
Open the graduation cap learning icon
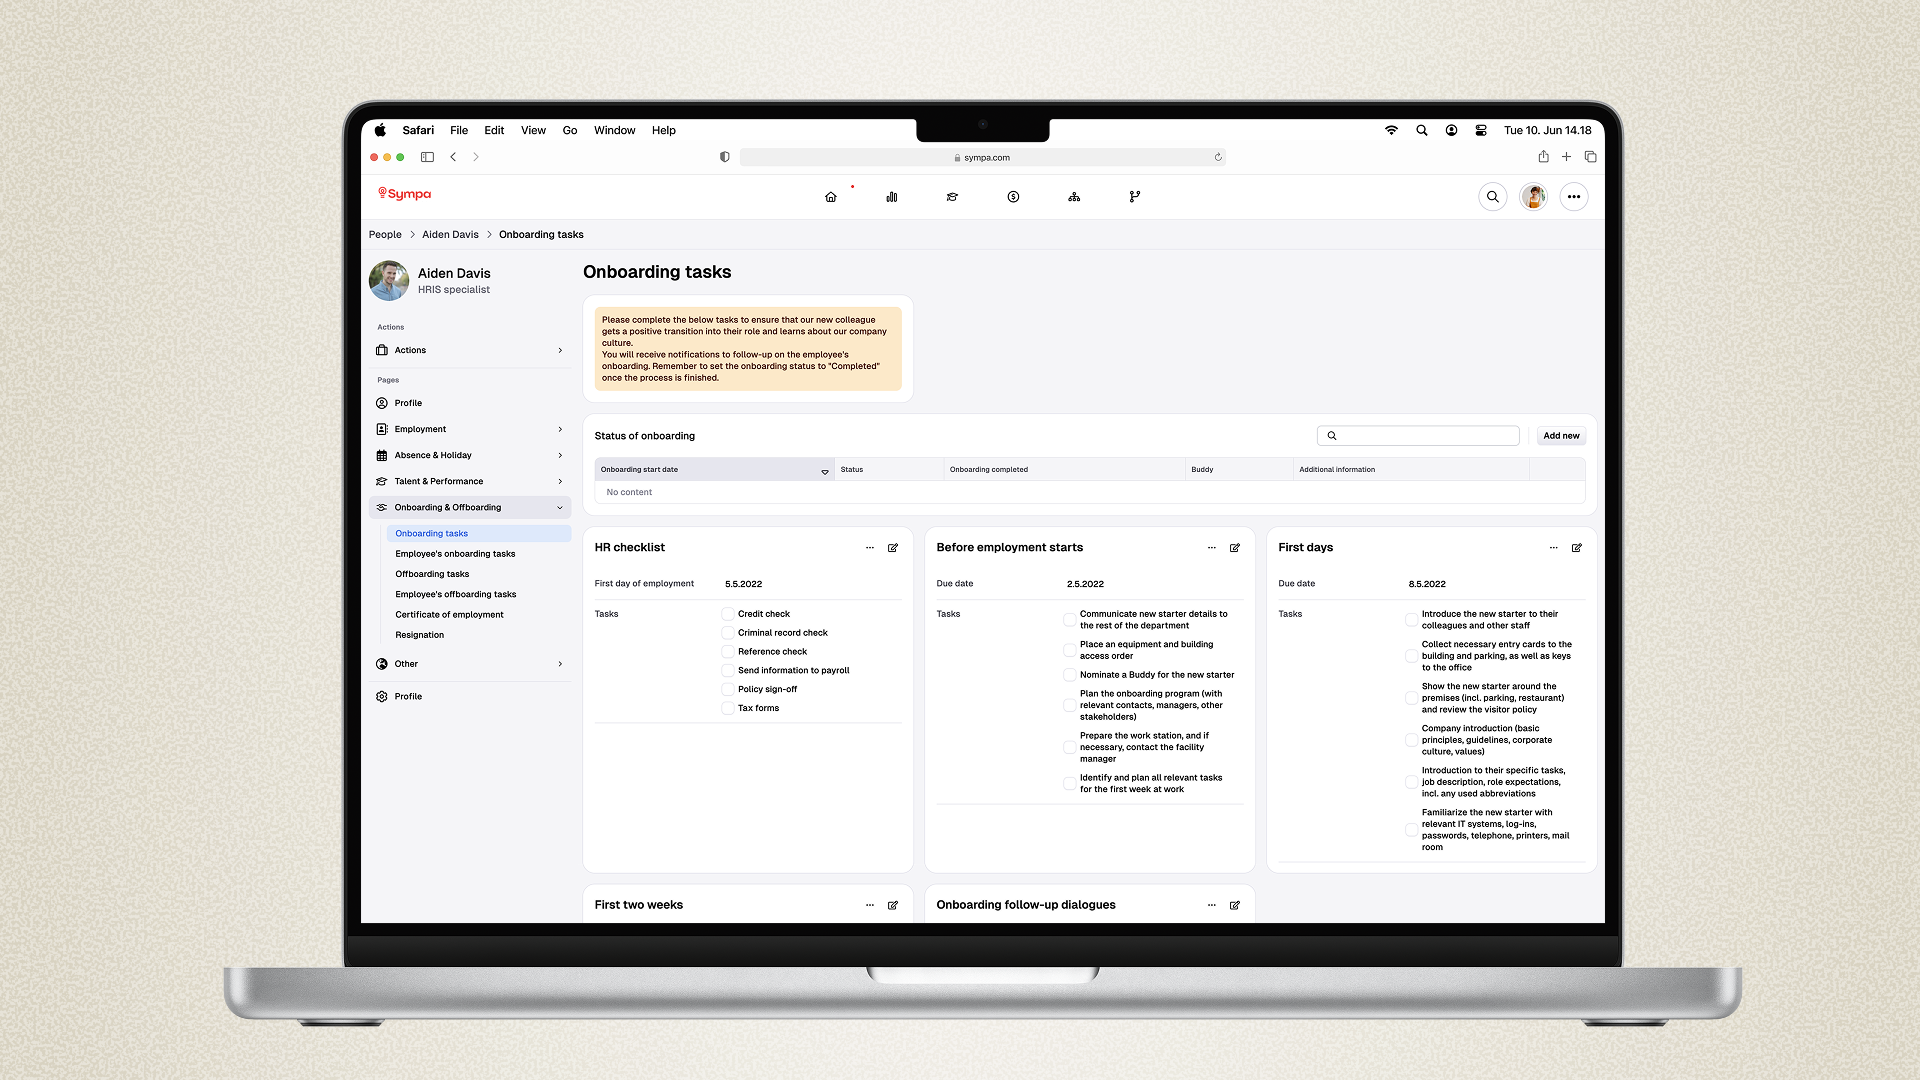952,197
